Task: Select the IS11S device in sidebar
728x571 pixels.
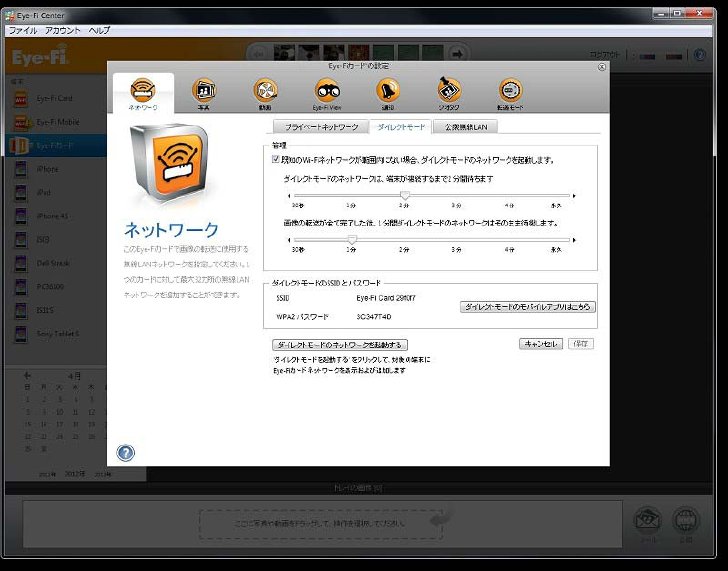Action: [56, 310]
